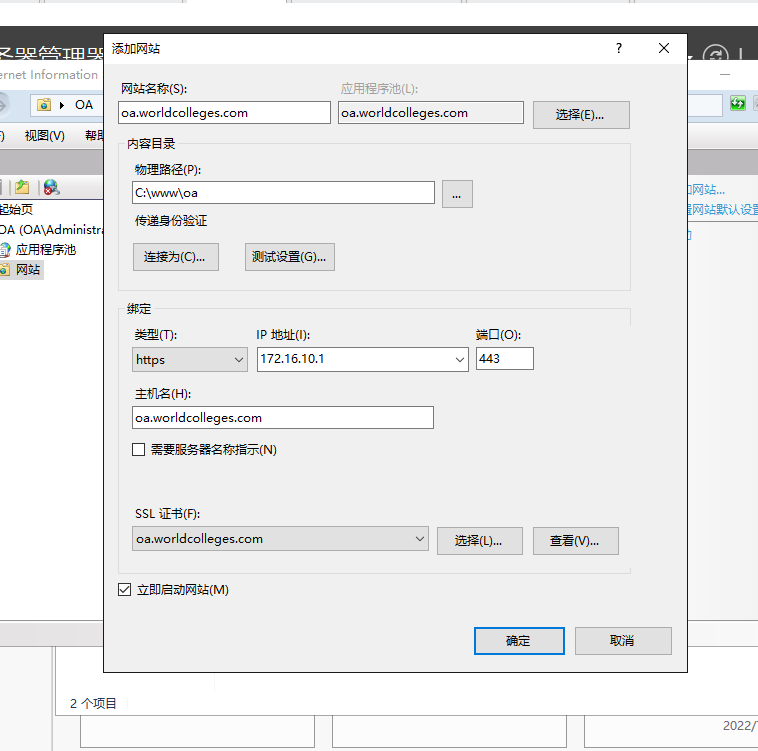Click the up-folder icon in IIS connections toolbar

click(22, 187)
